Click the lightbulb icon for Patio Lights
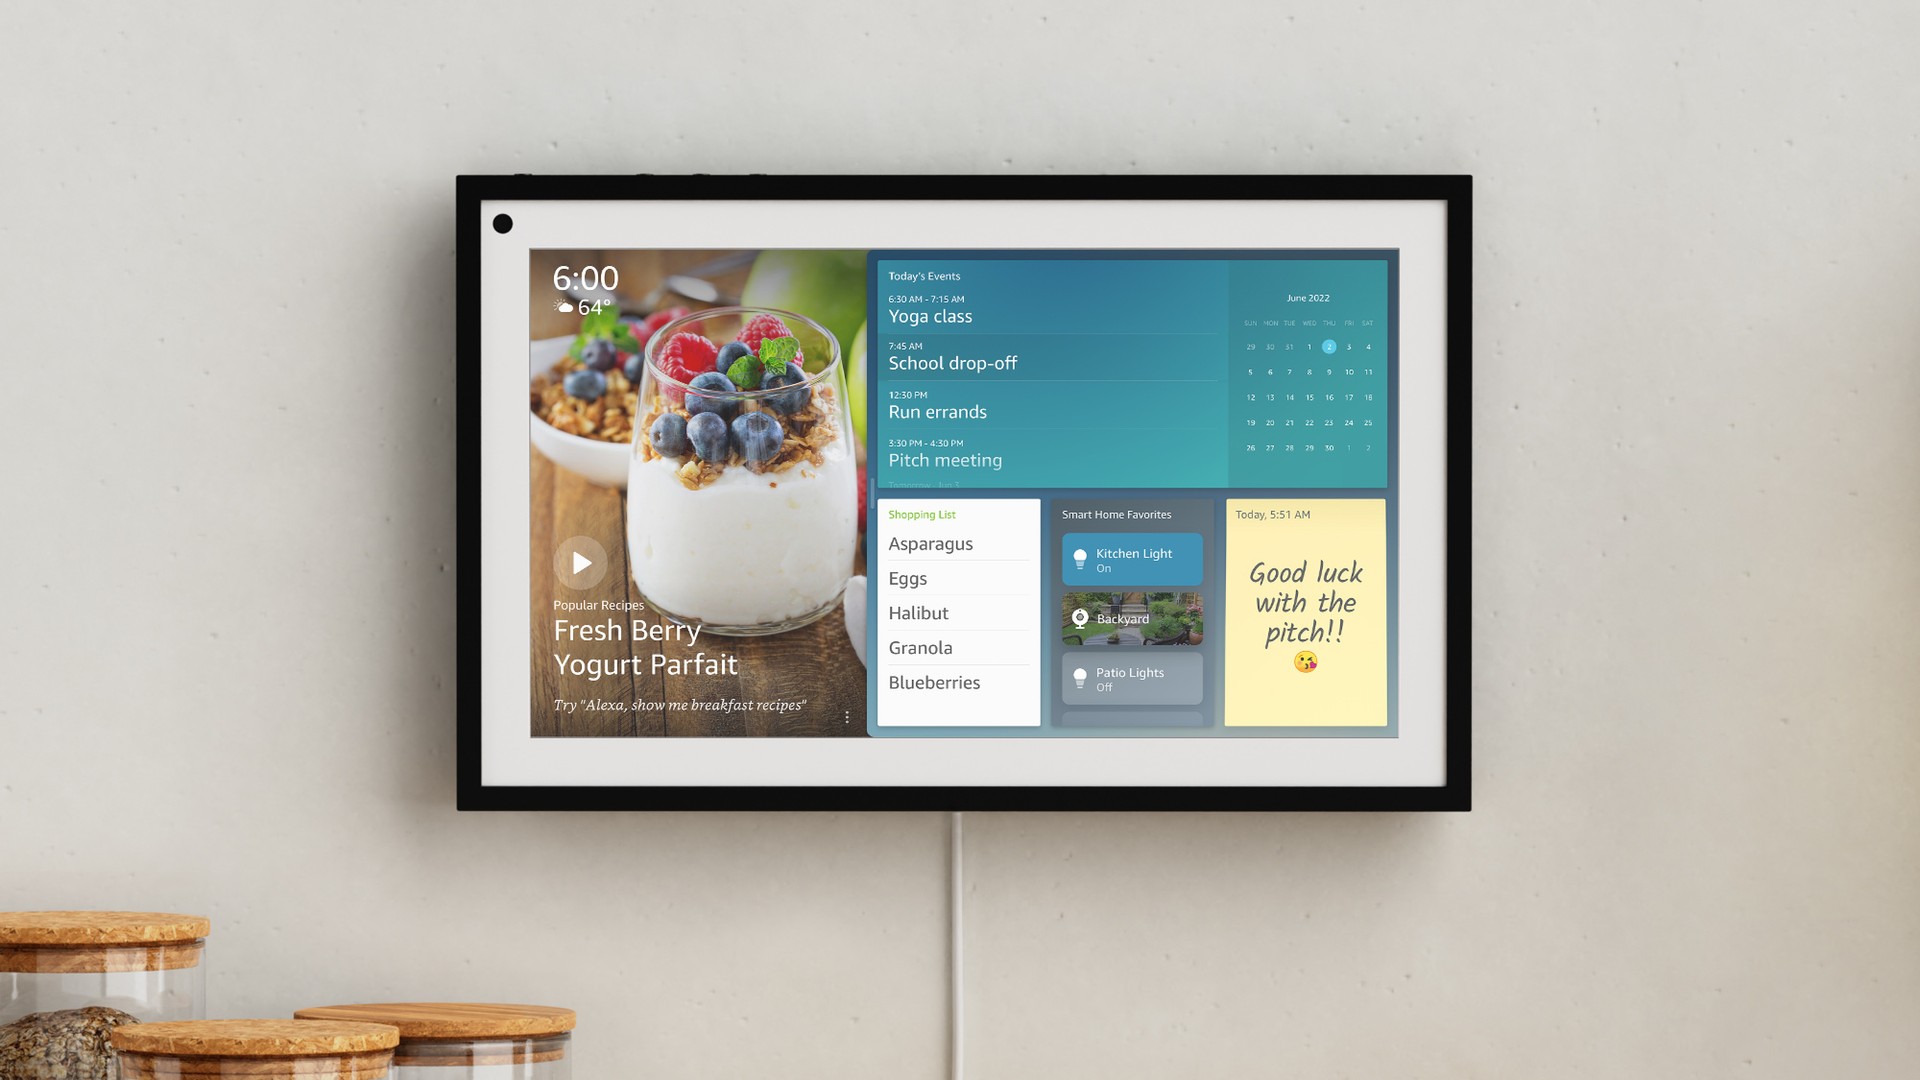Viewport: 1920px width, 1080px height. pos(1079,676)
